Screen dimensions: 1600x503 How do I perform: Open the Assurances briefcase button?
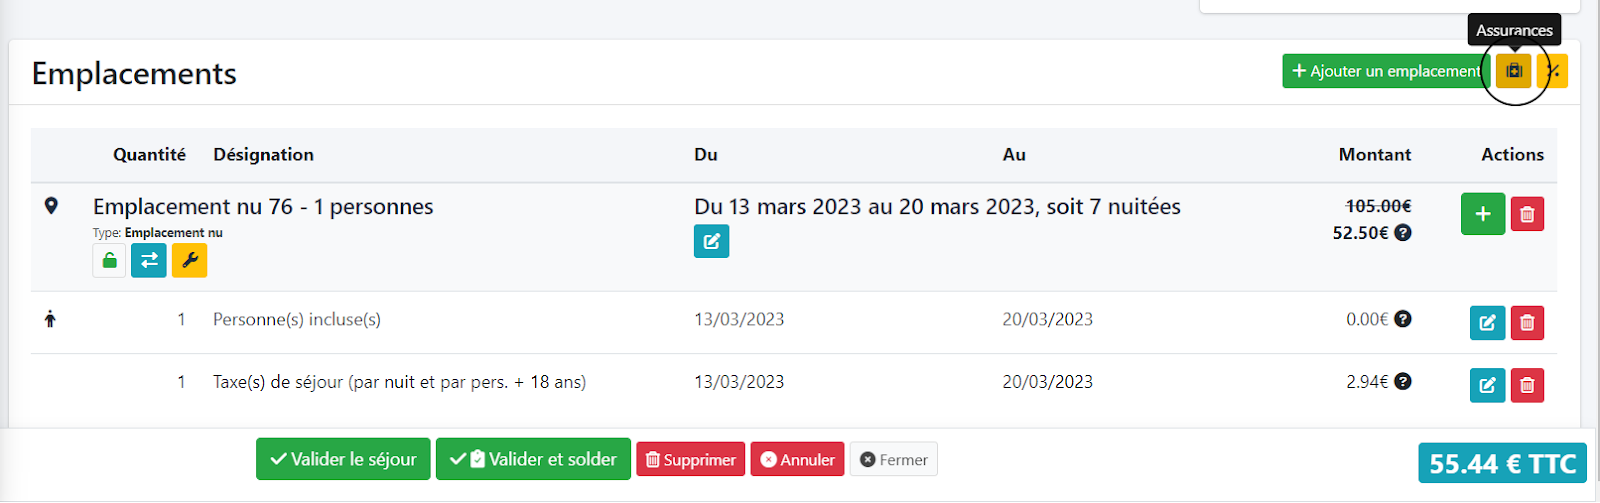point(1513,71)
